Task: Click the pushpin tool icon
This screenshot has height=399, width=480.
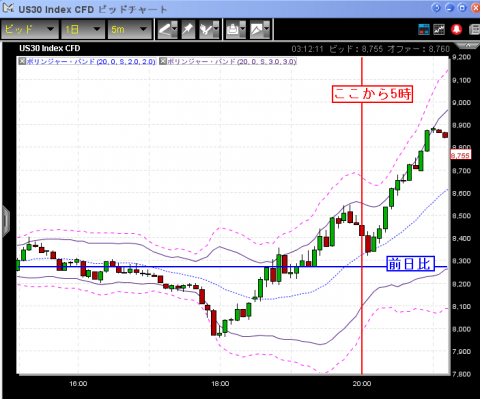Action: click(188, 30)
